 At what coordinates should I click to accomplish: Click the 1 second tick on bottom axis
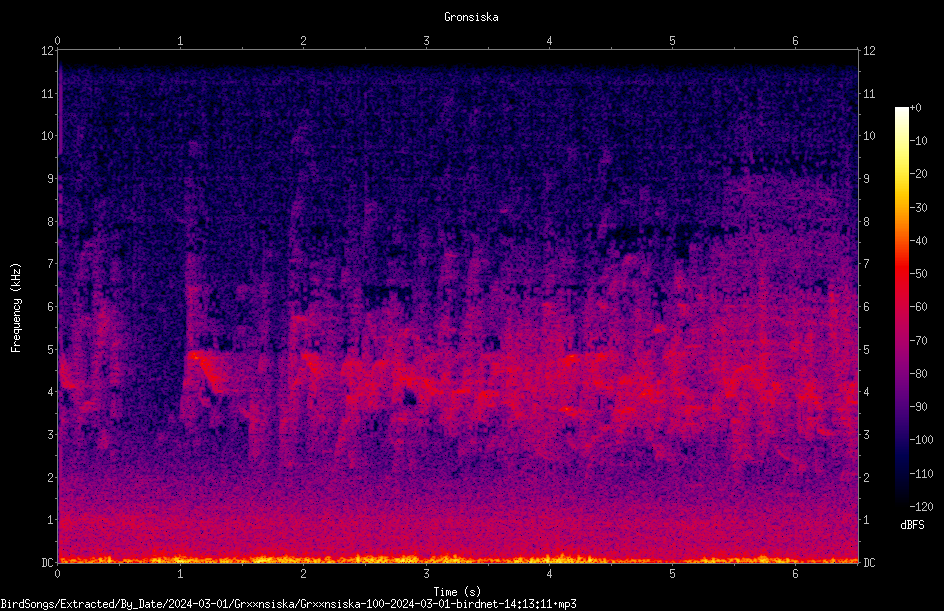(x=180, y=574)
